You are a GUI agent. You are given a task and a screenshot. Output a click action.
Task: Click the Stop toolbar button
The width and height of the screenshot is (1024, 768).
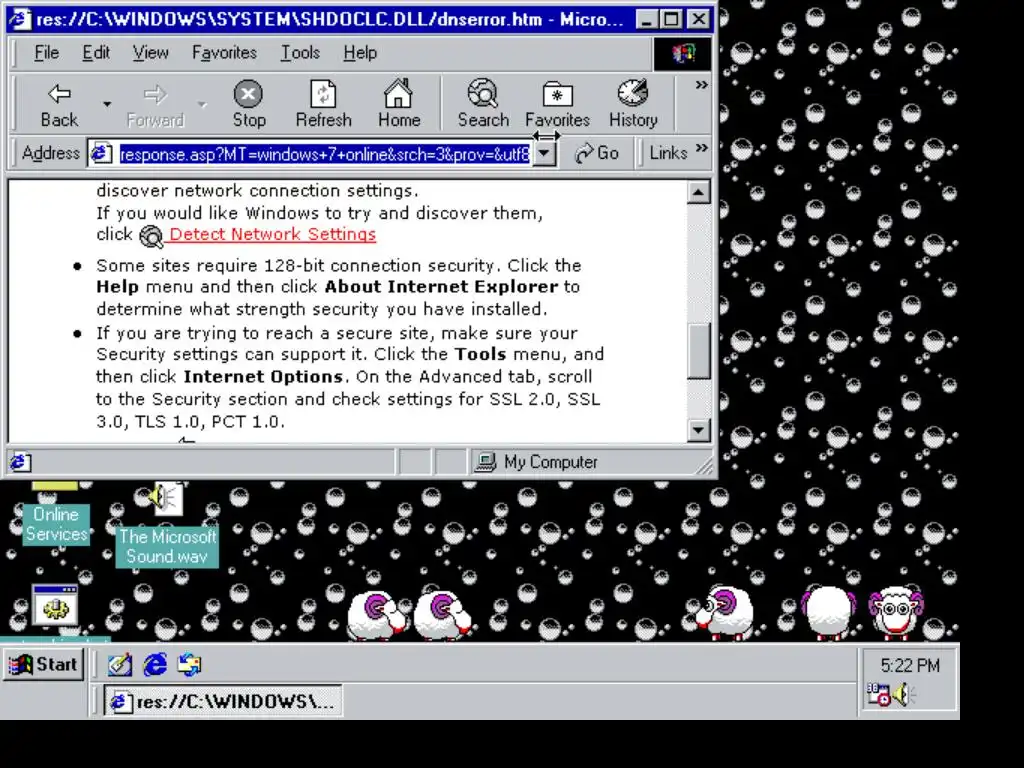pyautogui.click(x=249, y=104)
